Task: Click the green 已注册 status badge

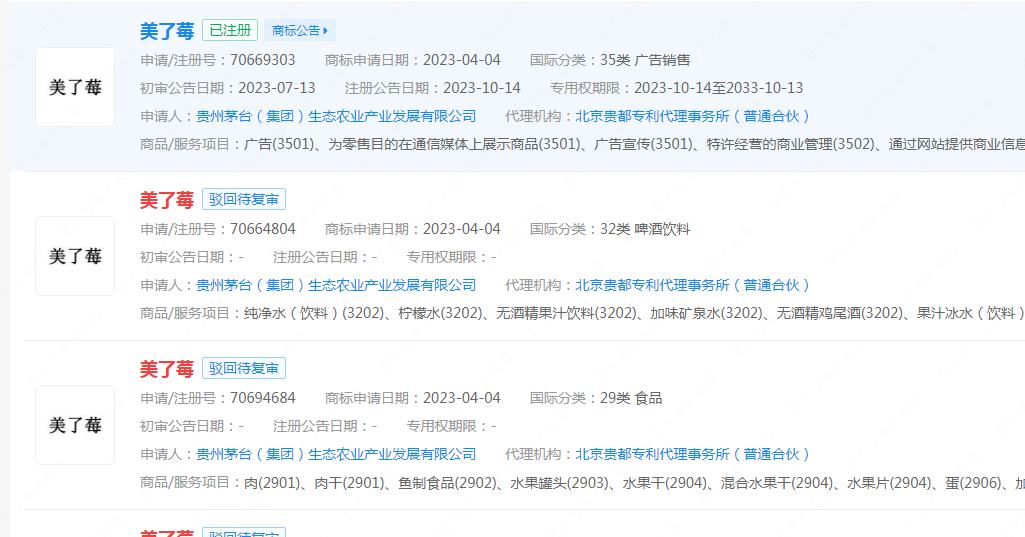Action: 230,31
